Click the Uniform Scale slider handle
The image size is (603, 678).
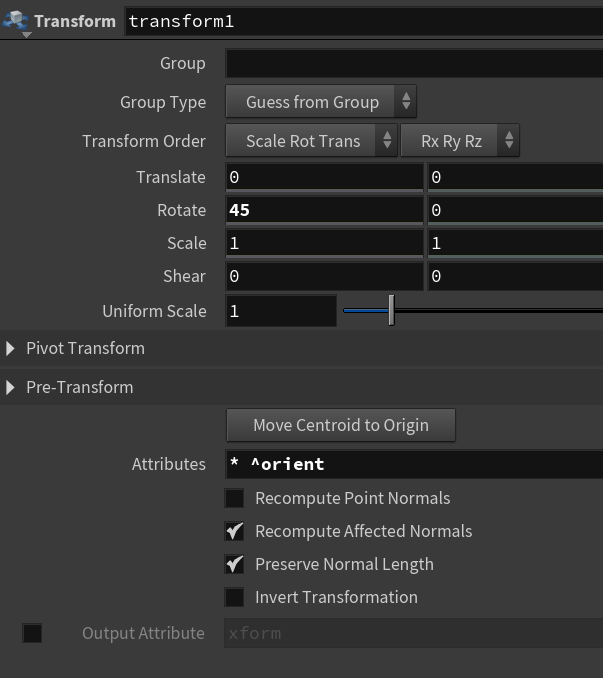point(392,310)
